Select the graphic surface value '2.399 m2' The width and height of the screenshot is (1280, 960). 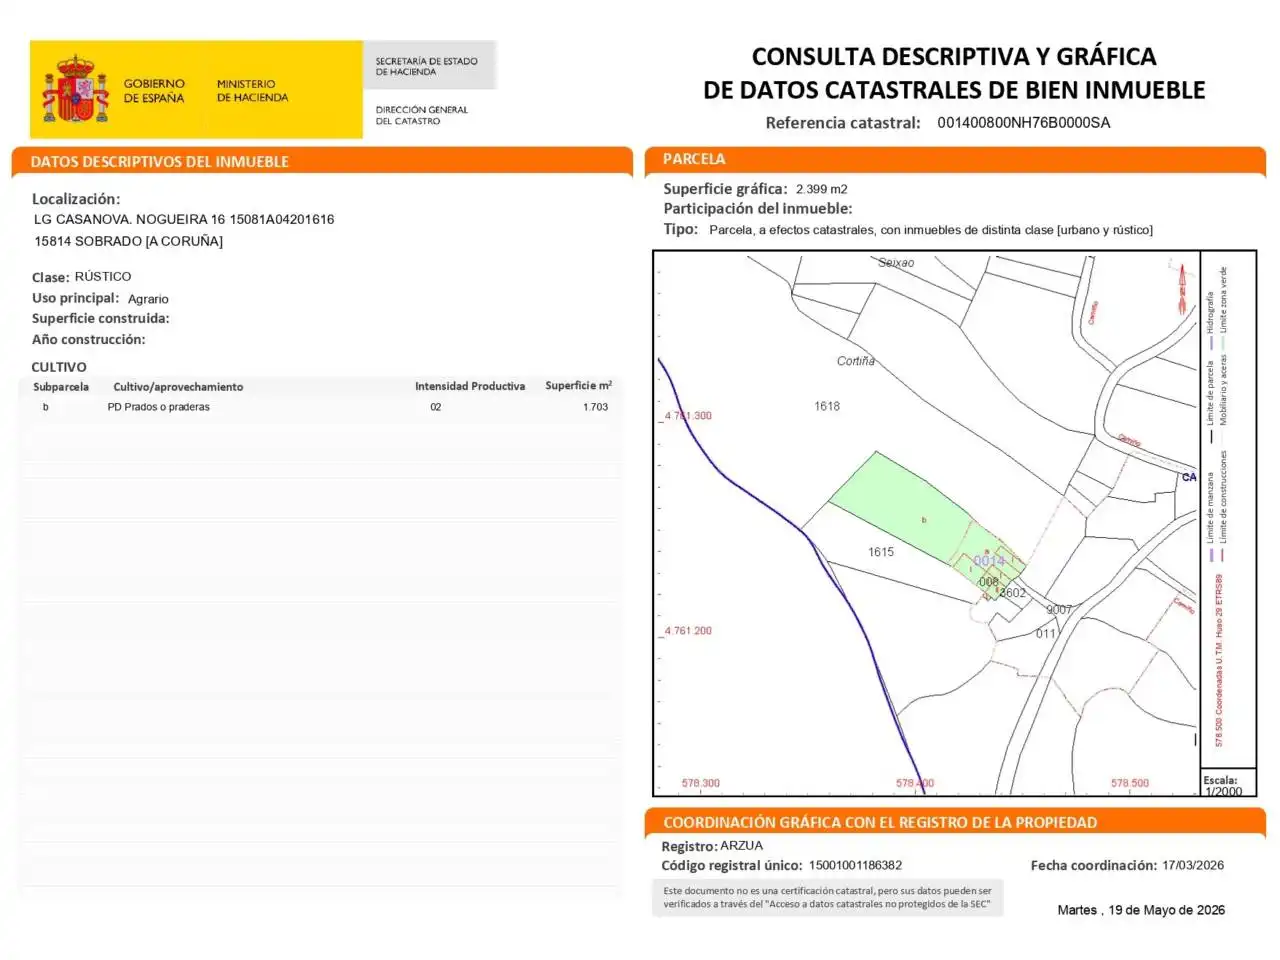[822, 189]
